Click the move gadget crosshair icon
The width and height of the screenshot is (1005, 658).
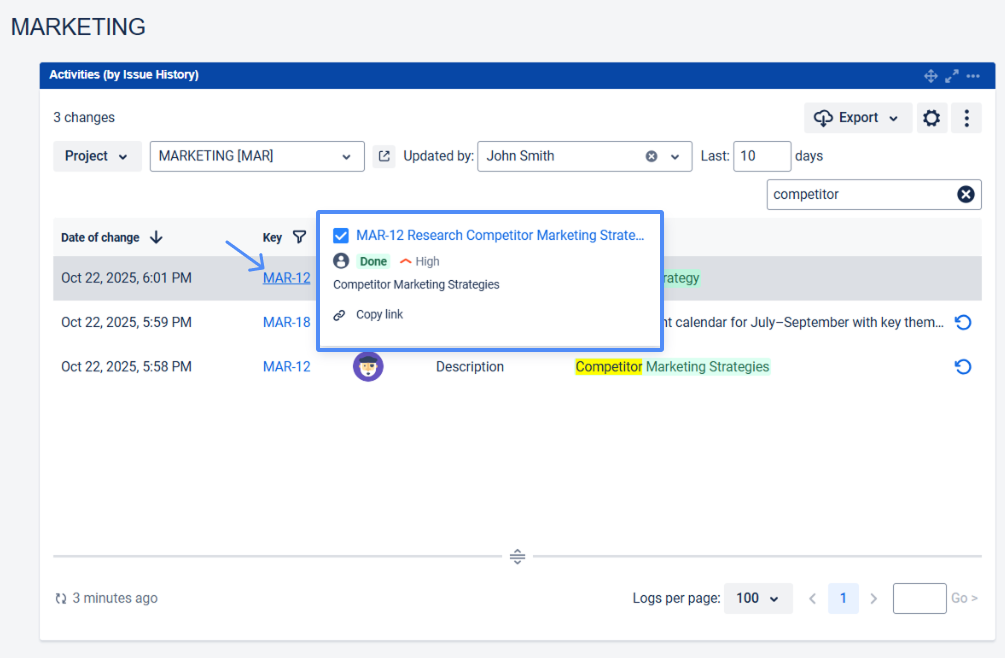coord(930,76)
